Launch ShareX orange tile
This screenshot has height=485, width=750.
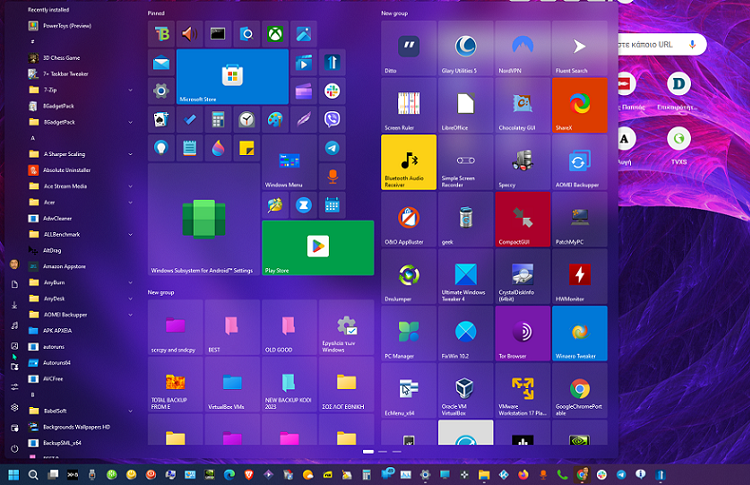580,105
